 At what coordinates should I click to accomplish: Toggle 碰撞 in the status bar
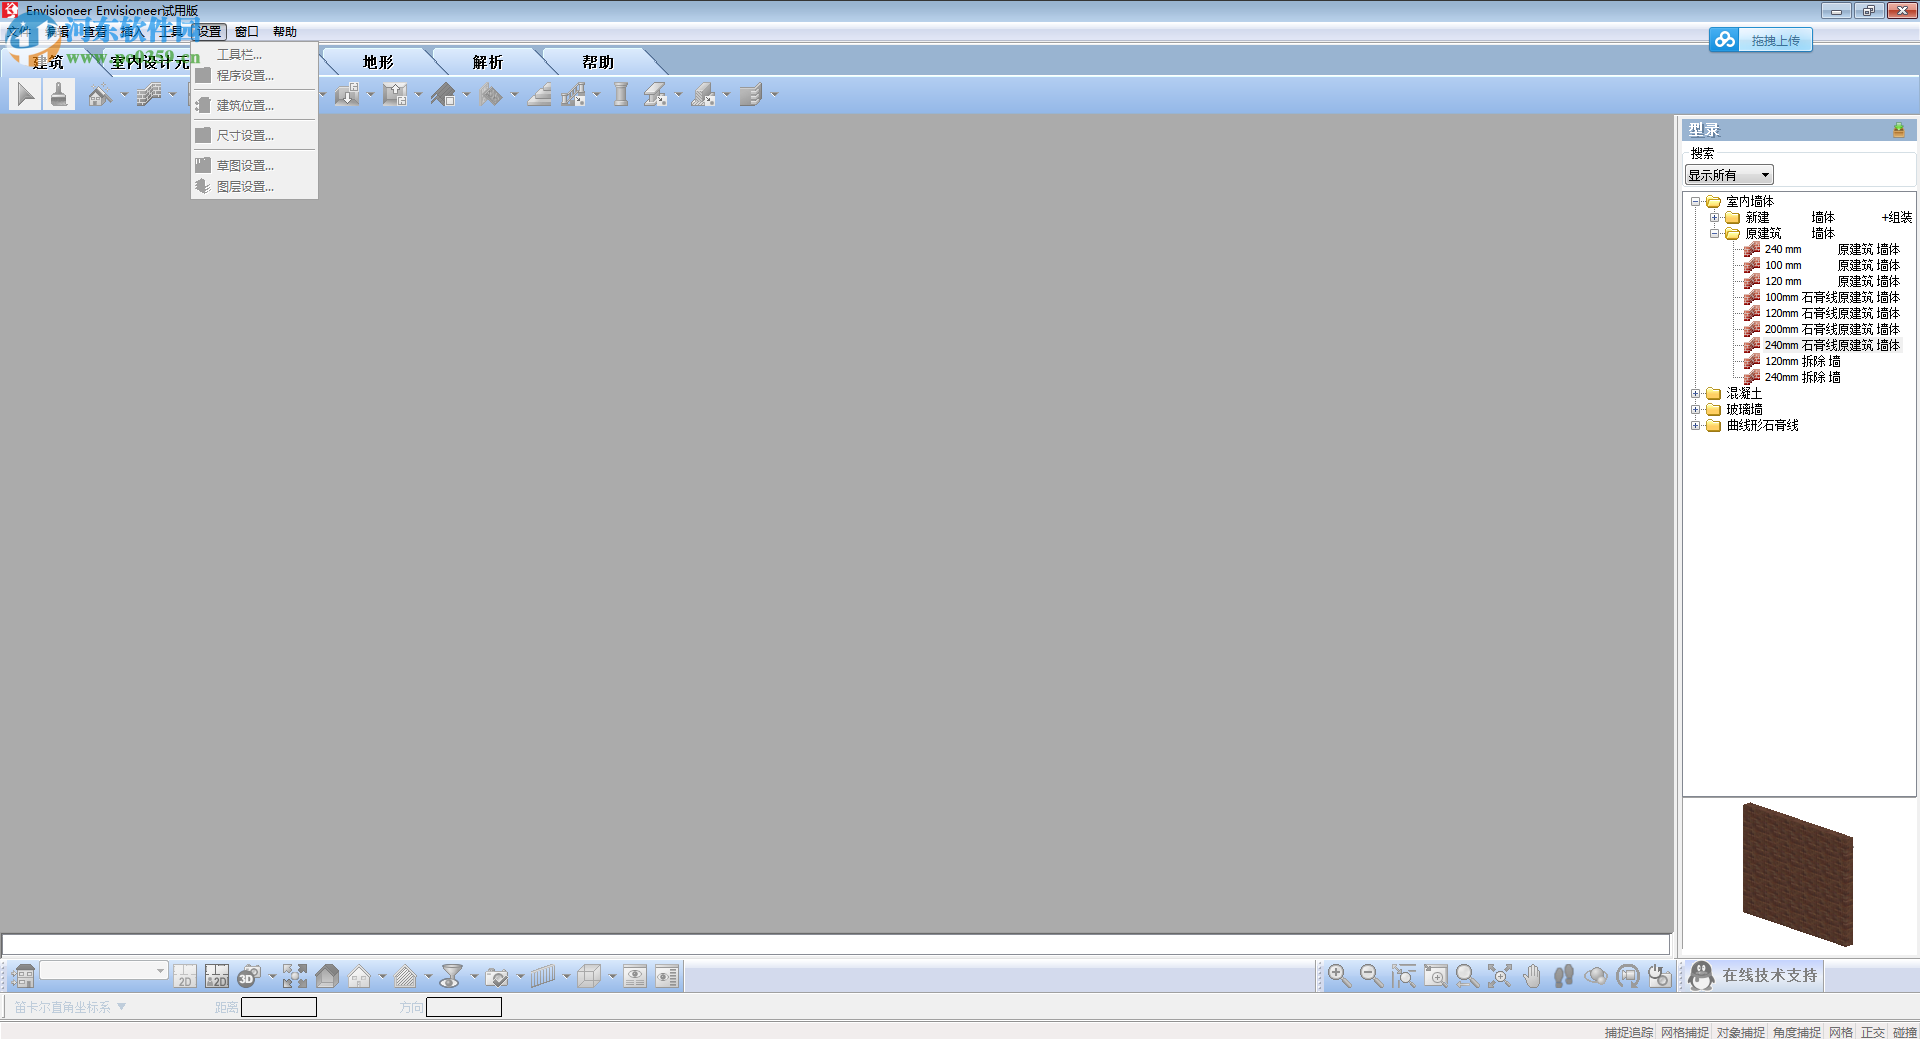point(1905,1032)
